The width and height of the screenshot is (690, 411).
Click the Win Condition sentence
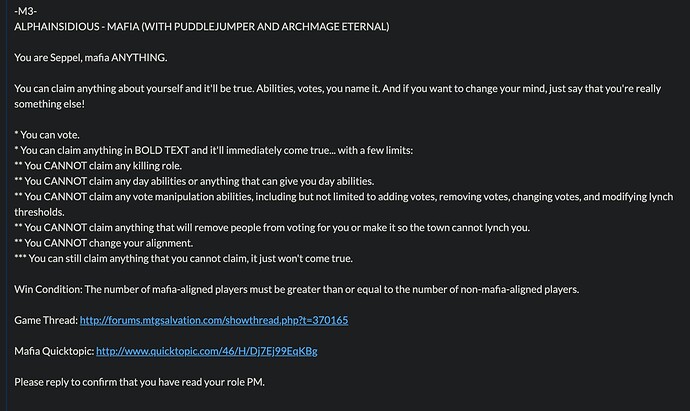[297, 290]
